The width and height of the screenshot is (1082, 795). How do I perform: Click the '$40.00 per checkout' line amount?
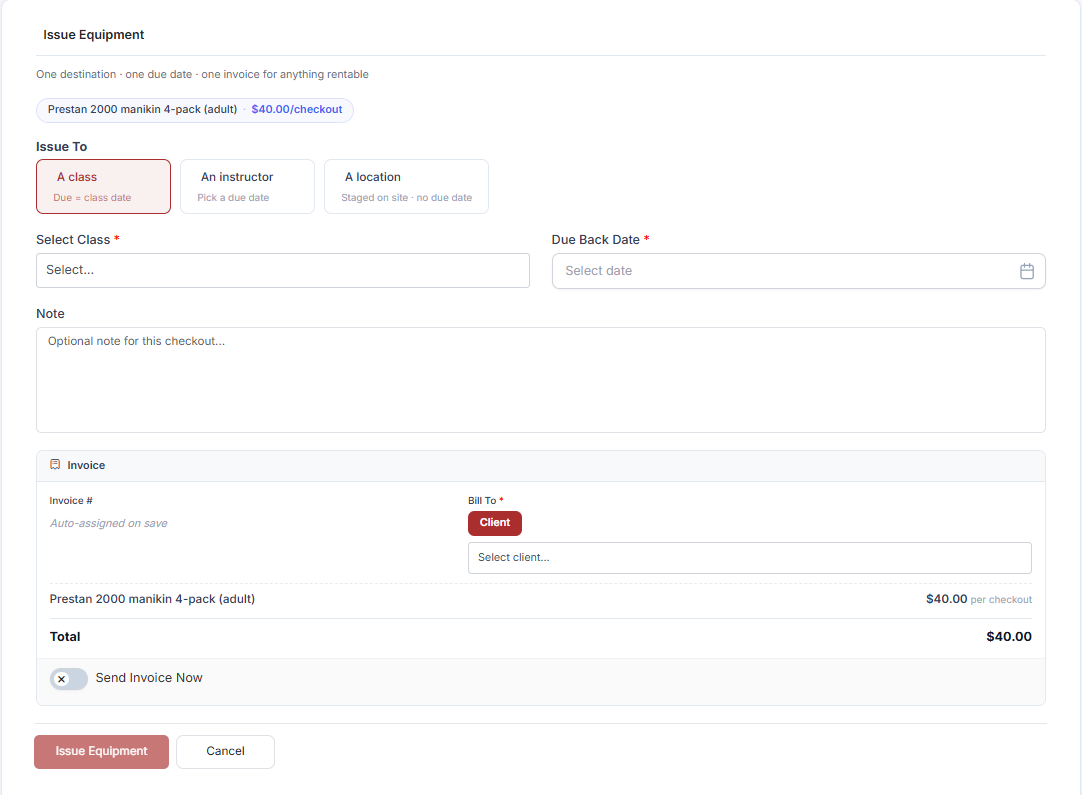[x=978, y=599]
